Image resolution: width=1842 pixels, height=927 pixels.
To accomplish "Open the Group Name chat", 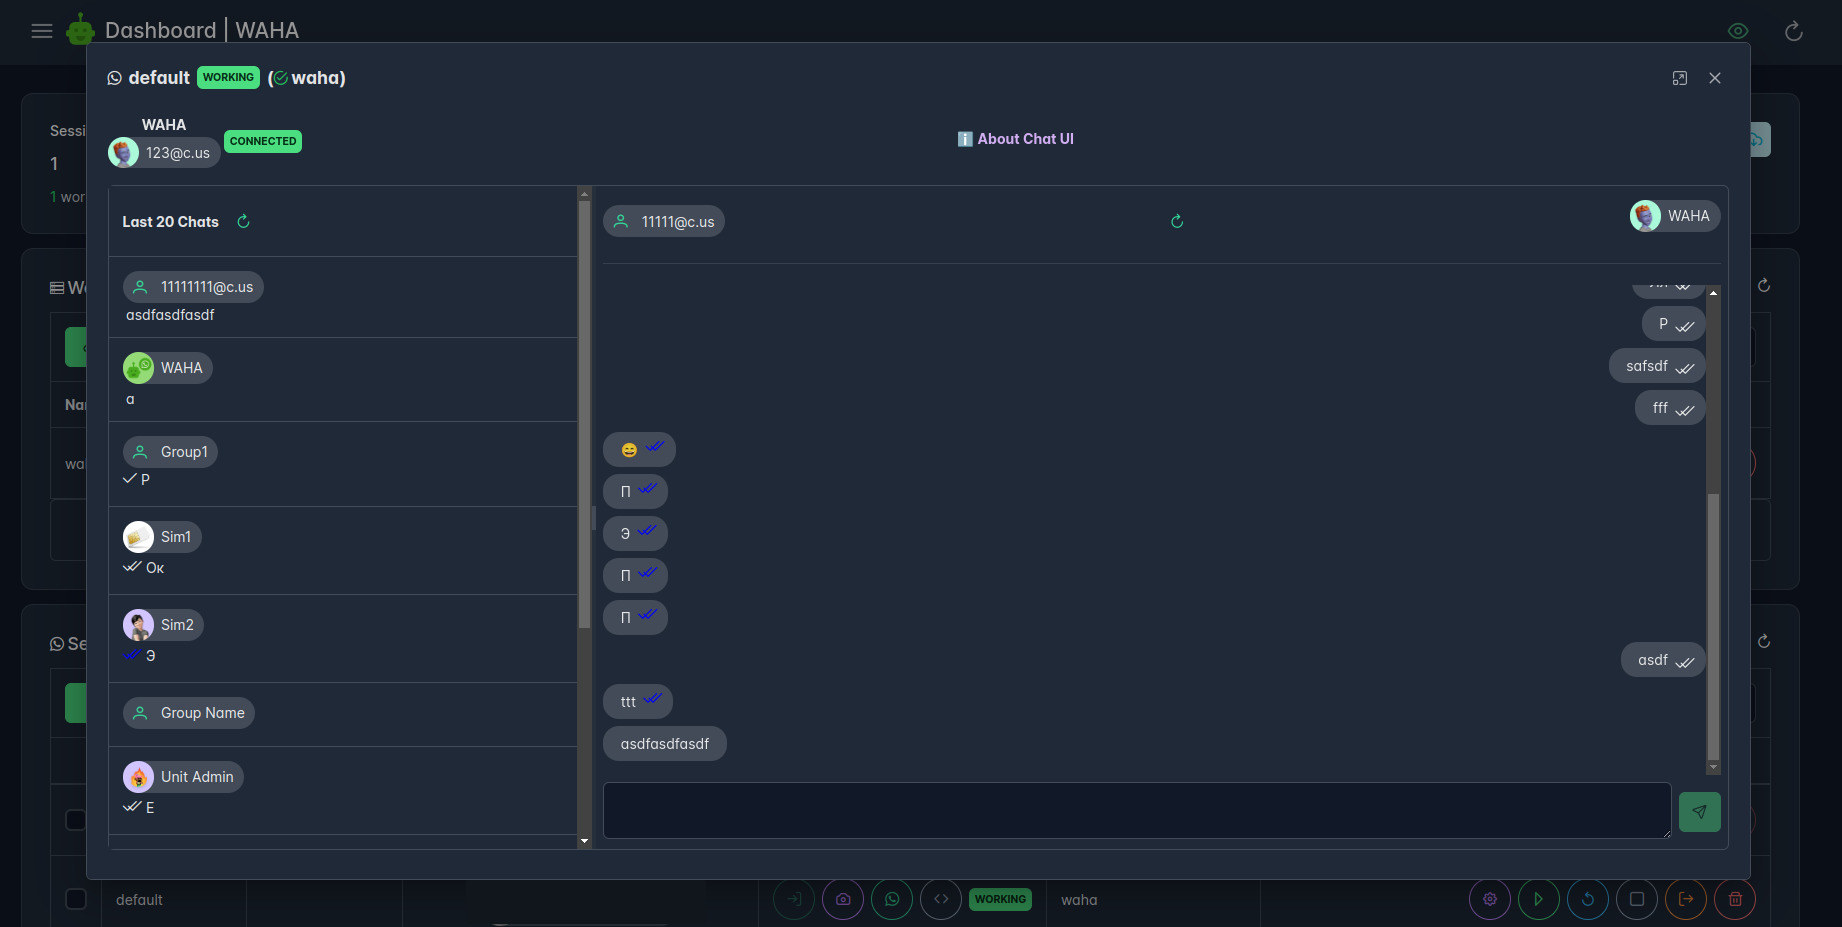I will click(343, 715).
